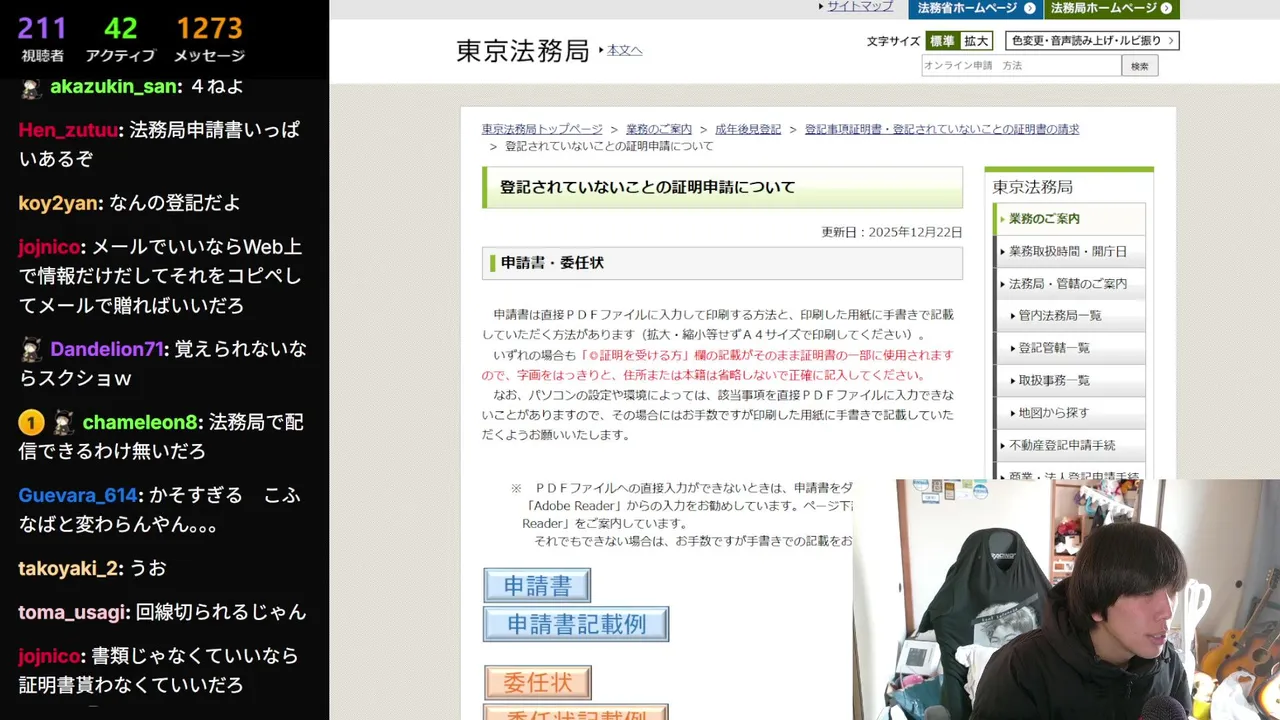
Task: Click the 更新日:2025年12月22日 text
Action: [892, 232]
